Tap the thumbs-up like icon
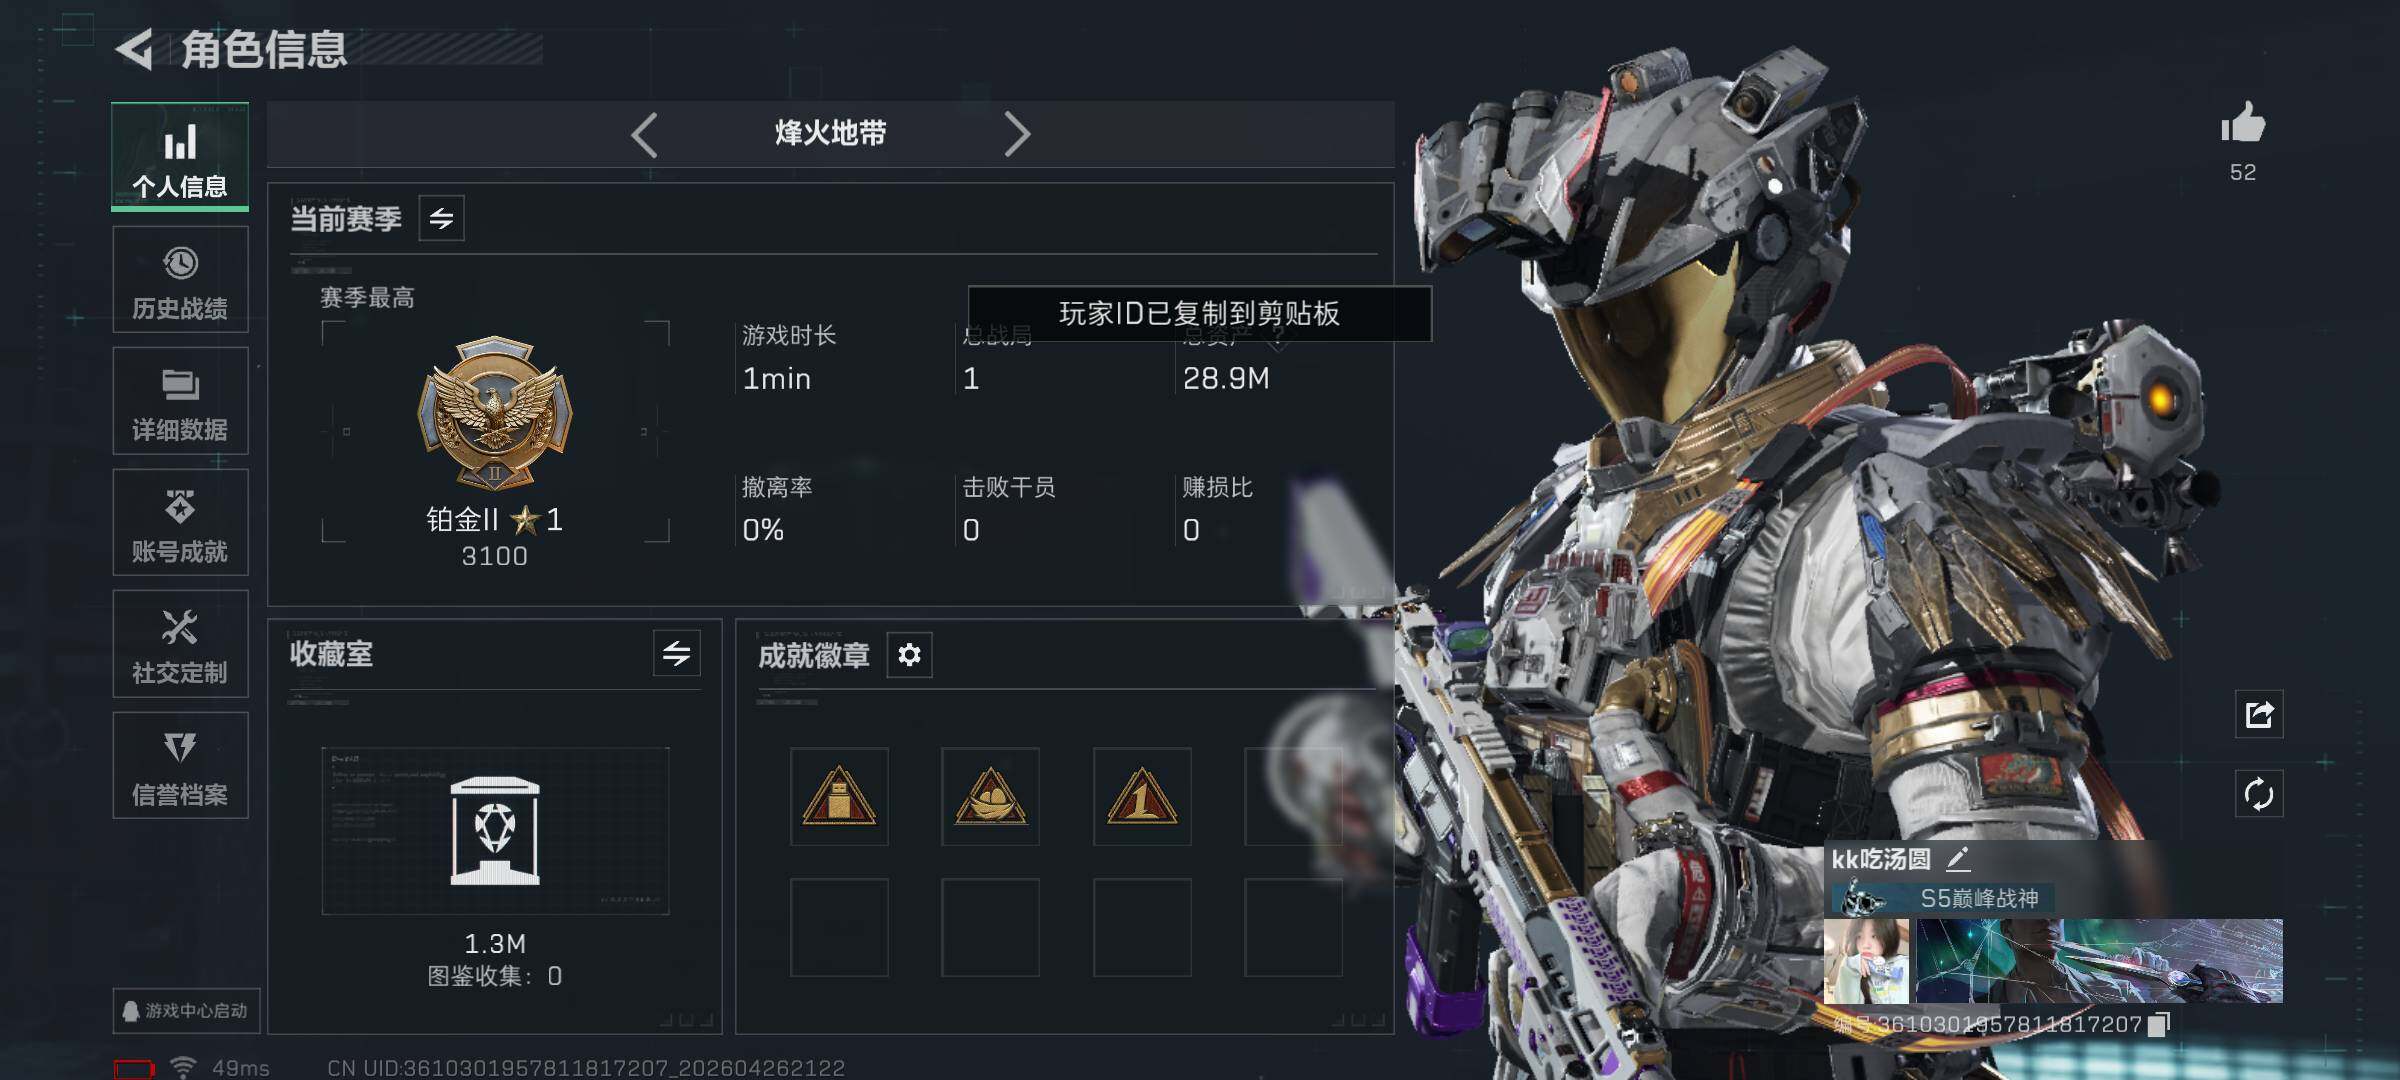This screenshot has width=2400, height=1080. (x=2243, y=123)
